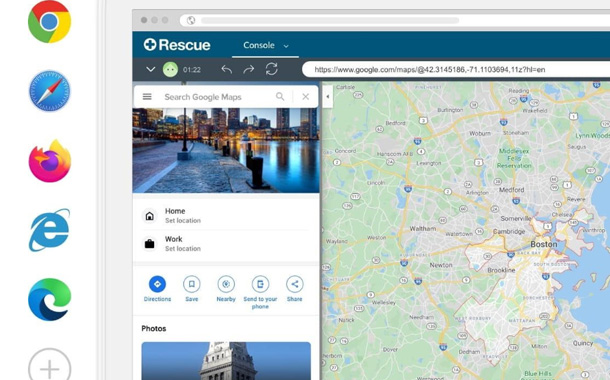The height and width of the screenshot is (380, 610).
Task: Select the Chrome browser icon
Action: (49, 21)
